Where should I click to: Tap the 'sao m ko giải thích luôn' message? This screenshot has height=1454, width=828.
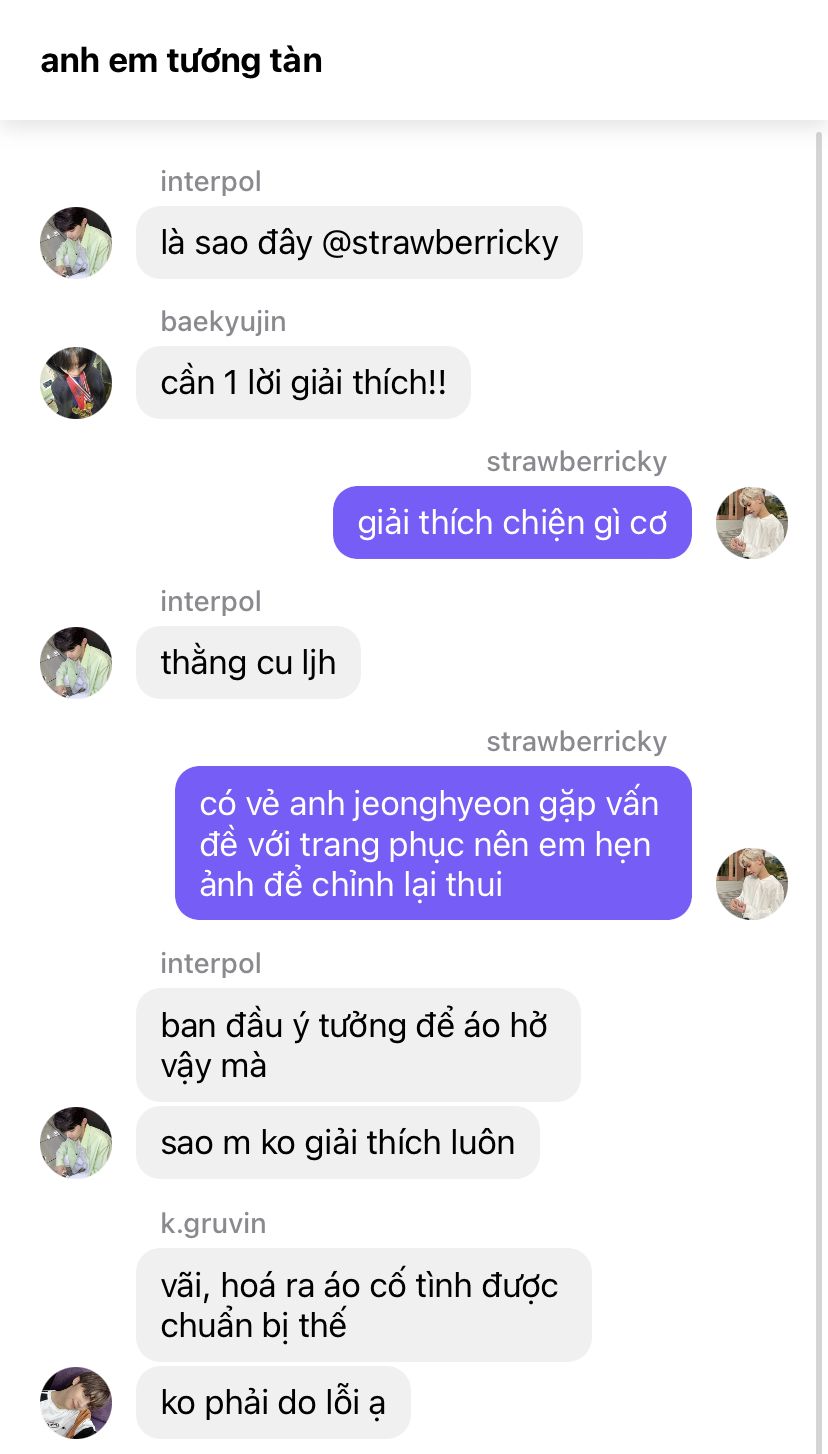click(x=338, y=1142)
